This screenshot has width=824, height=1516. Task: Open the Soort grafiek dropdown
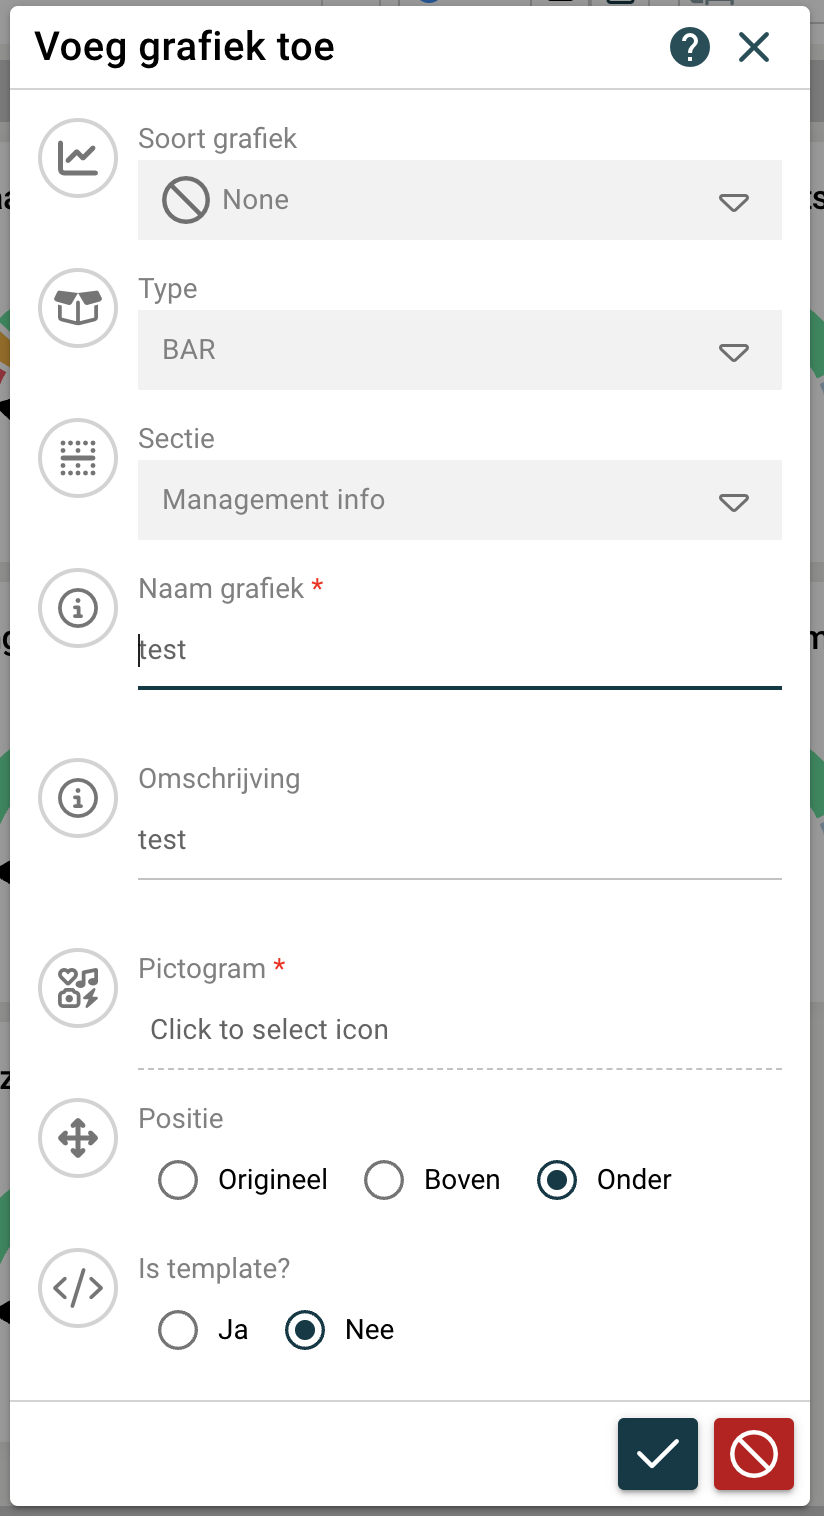coord(460,200)
